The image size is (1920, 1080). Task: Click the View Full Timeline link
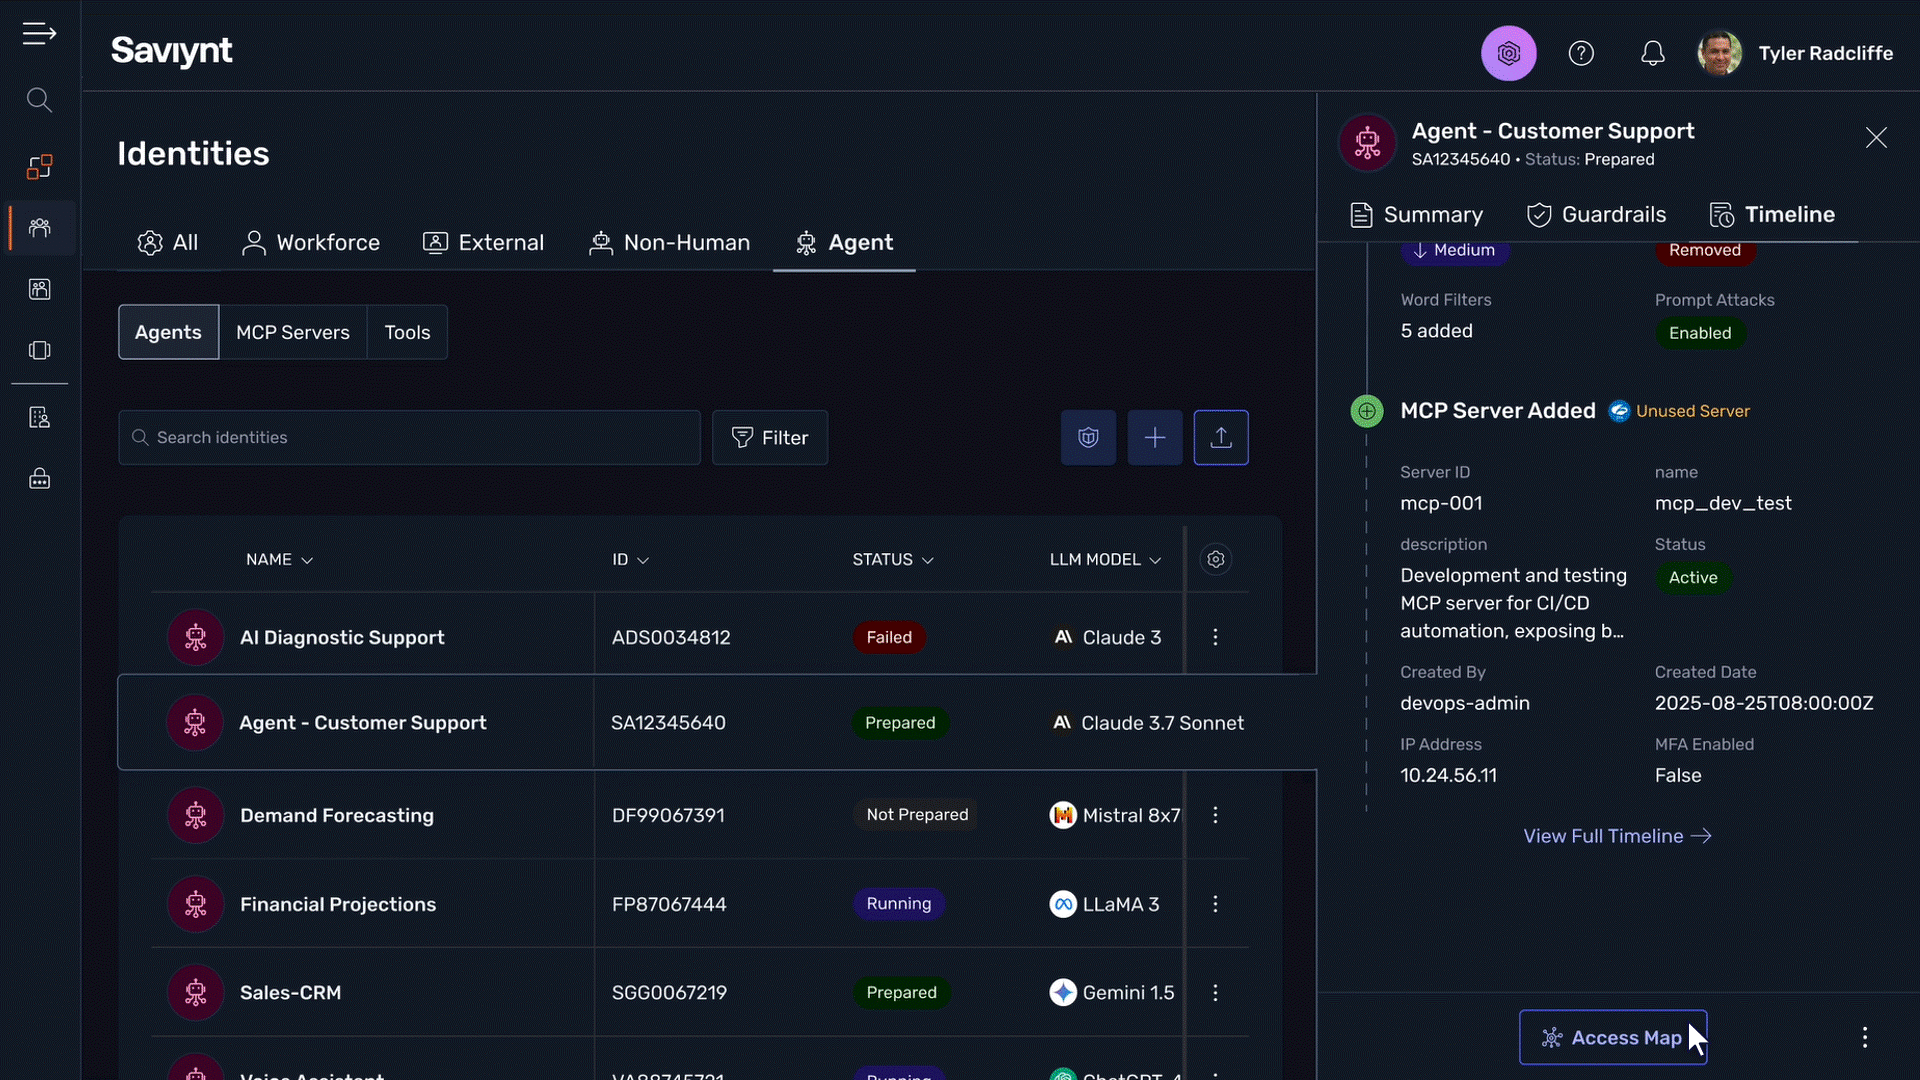1616,836
